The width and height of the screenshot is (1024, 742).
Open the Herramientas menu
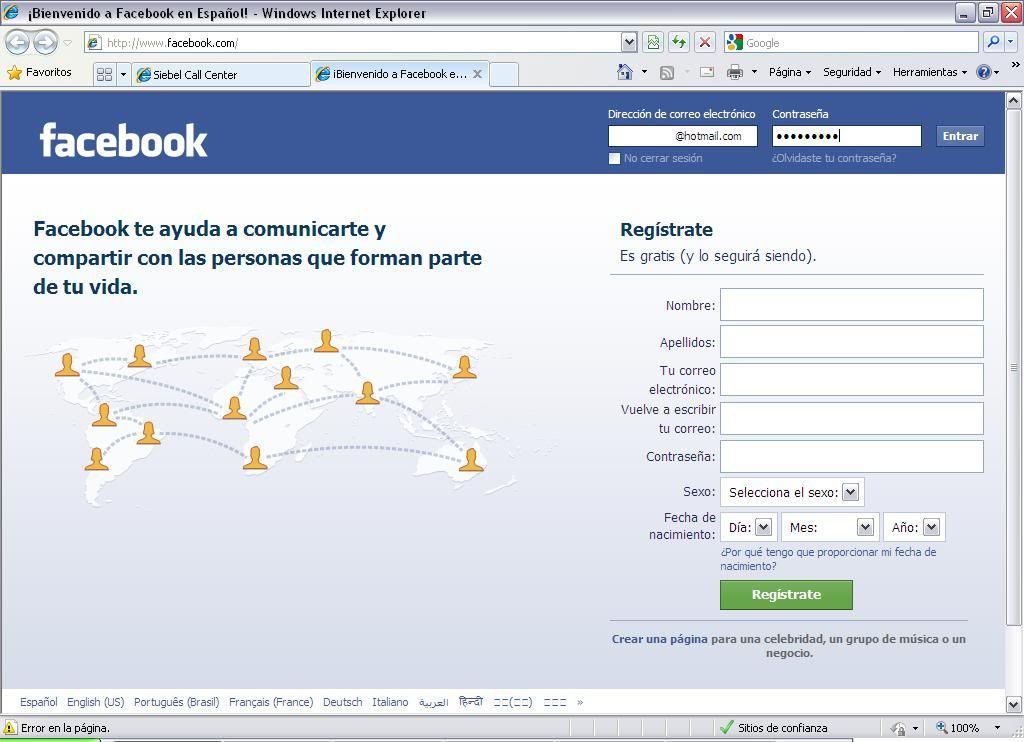[929, 72]
